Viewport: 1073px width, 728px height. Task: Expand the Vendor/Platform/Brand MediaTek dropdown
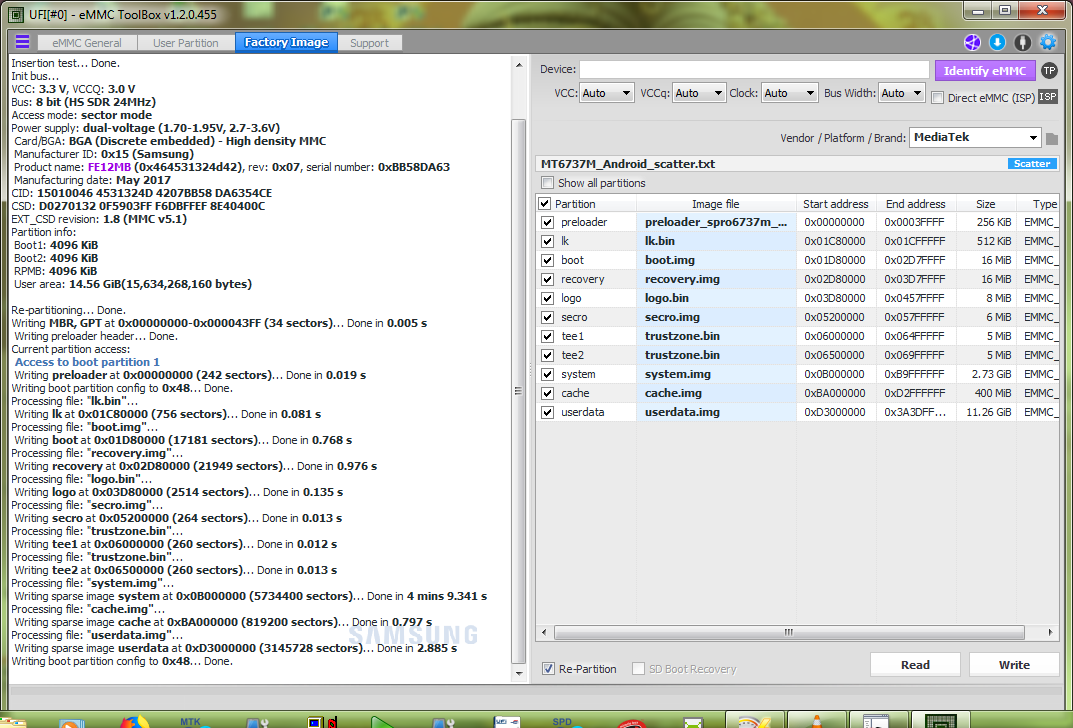(x=975, y=138)
